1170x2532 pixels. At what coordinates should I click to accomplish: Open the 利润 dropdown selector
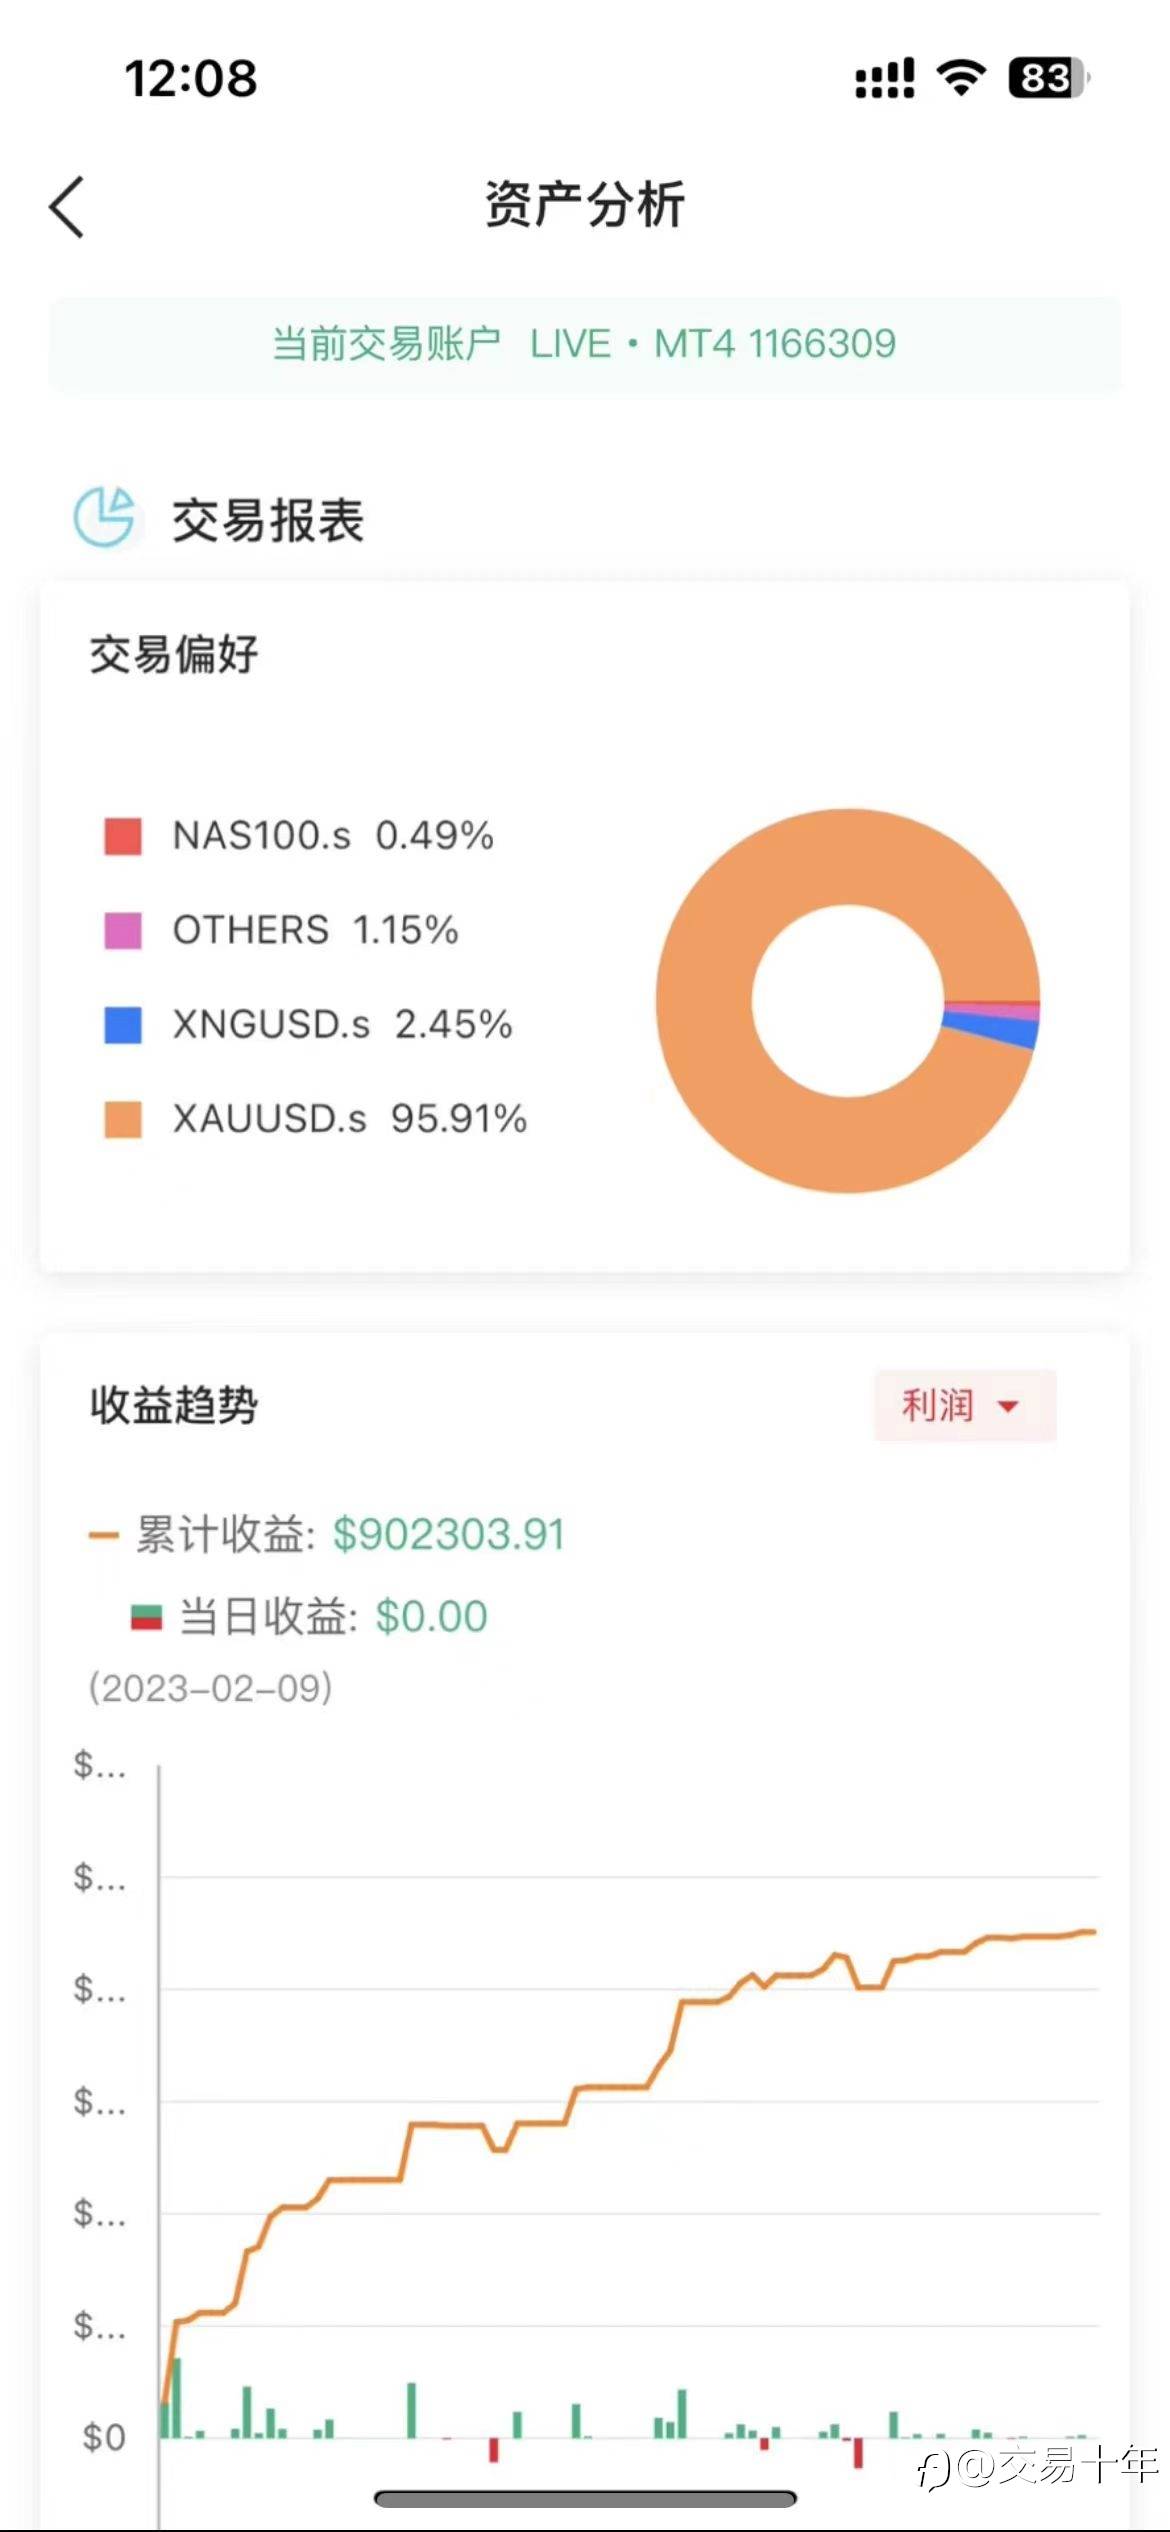point(964,1405)
